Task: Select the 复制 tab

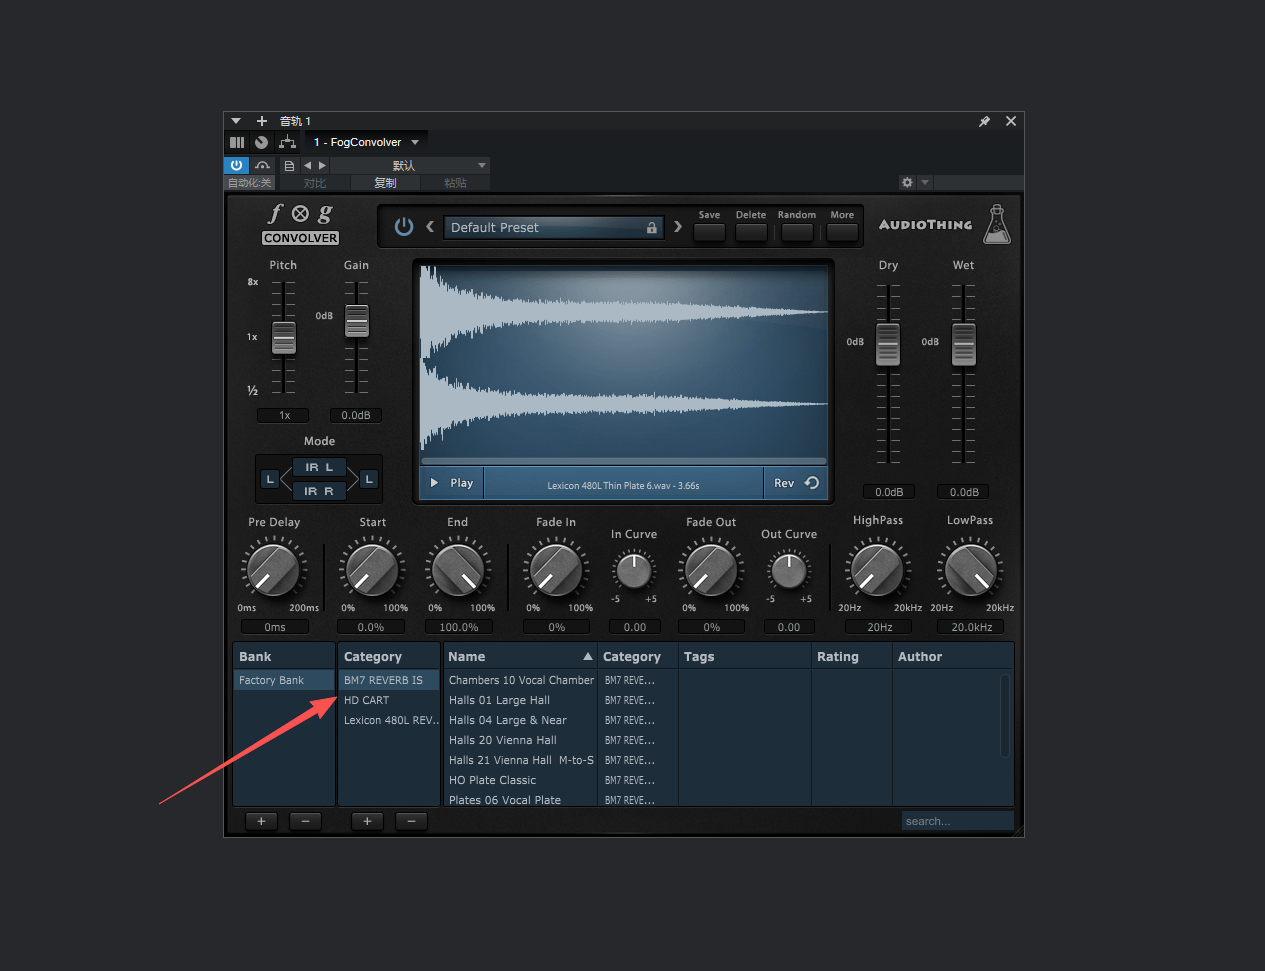Action: tap(385, 182)
